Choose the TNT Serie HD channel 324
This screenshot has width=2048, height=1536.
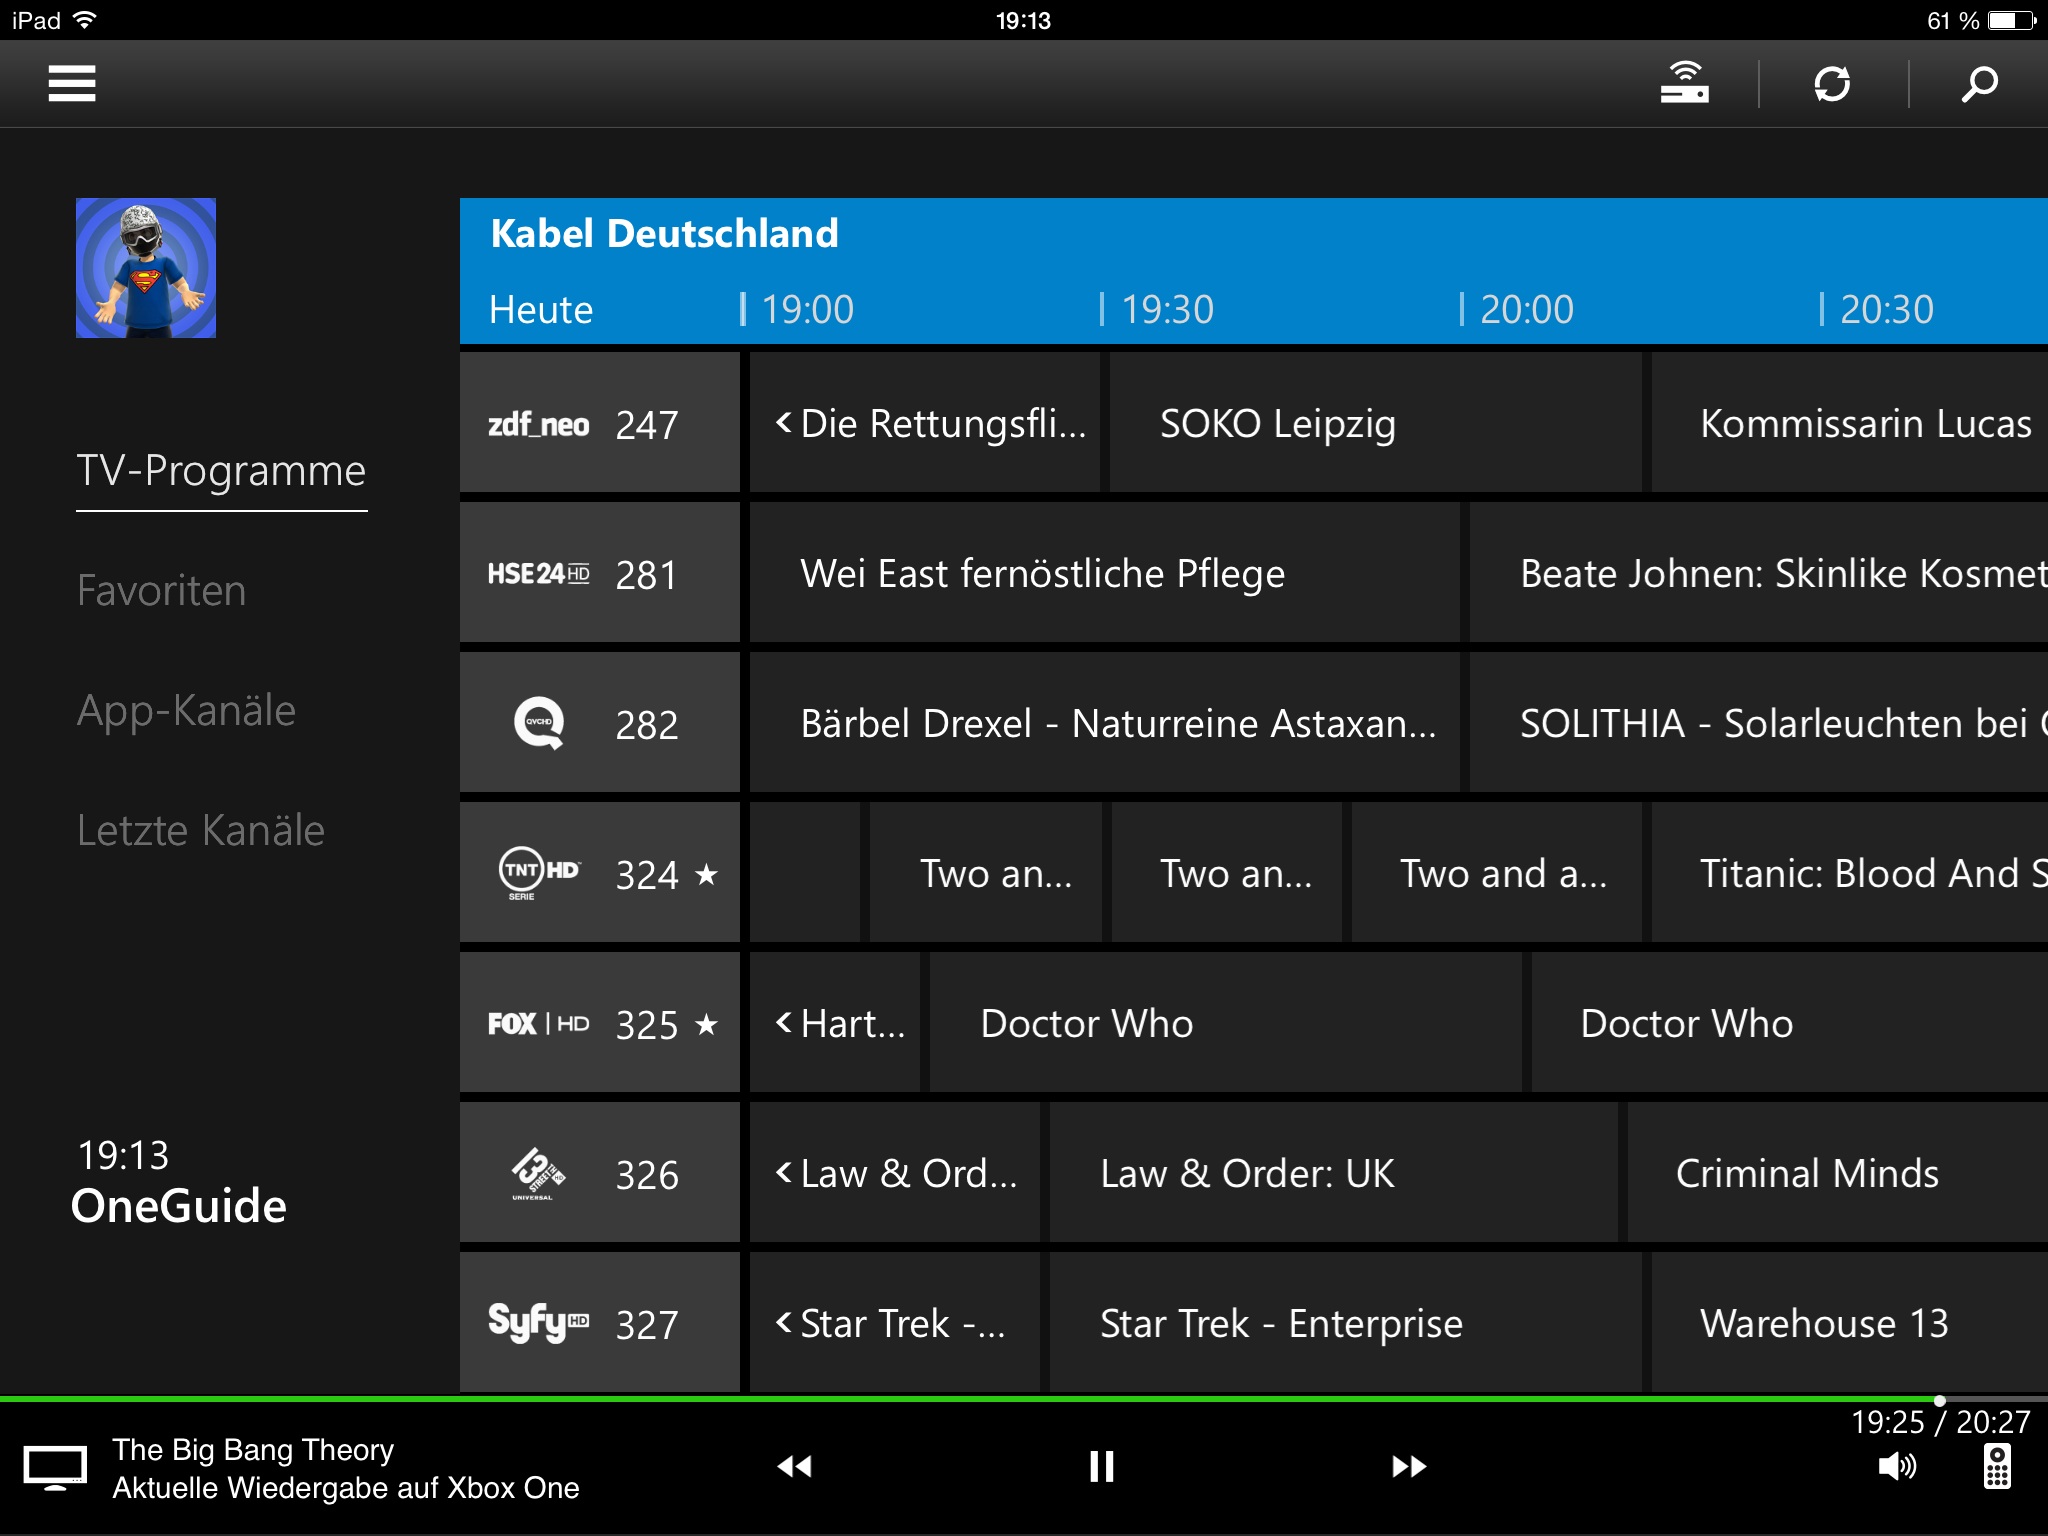[x=600, y=873]
